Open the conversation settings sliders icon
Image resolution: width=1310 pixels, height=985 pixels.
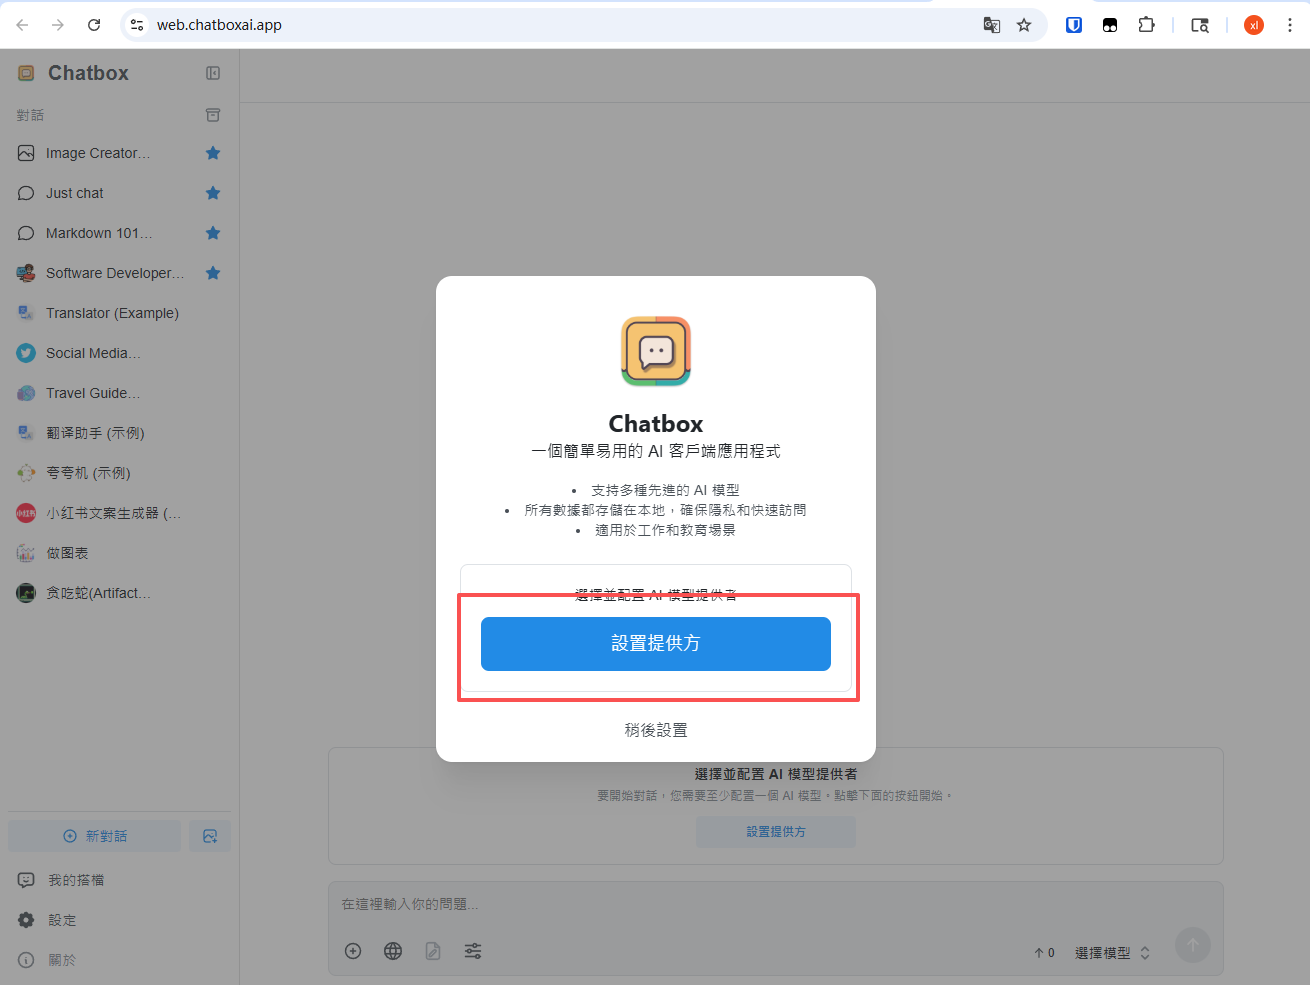473,951
